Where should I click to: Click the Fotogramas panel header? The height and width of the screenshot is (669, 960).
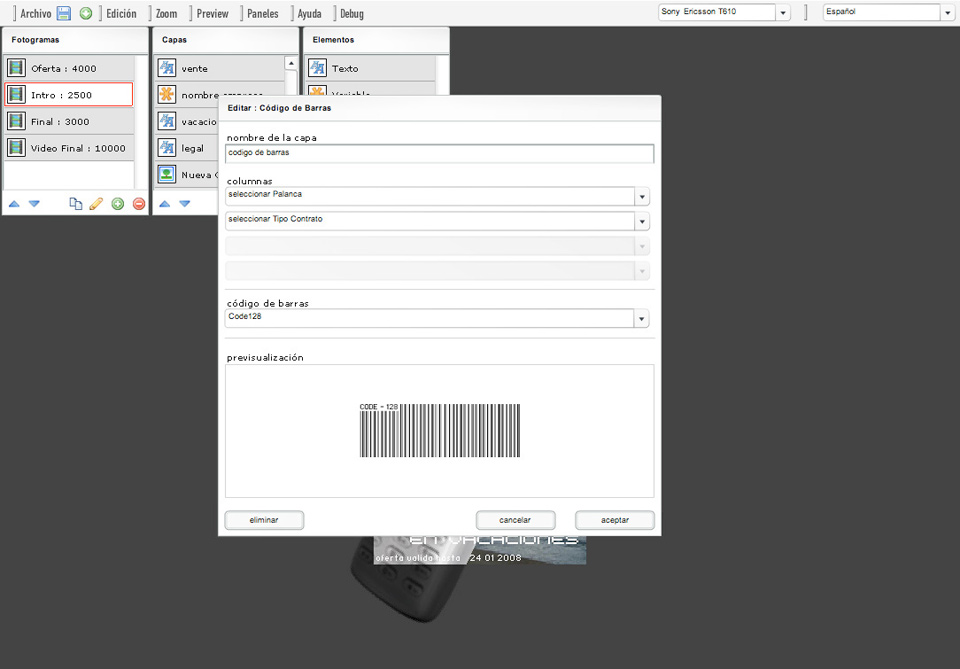tap(75, 40)
